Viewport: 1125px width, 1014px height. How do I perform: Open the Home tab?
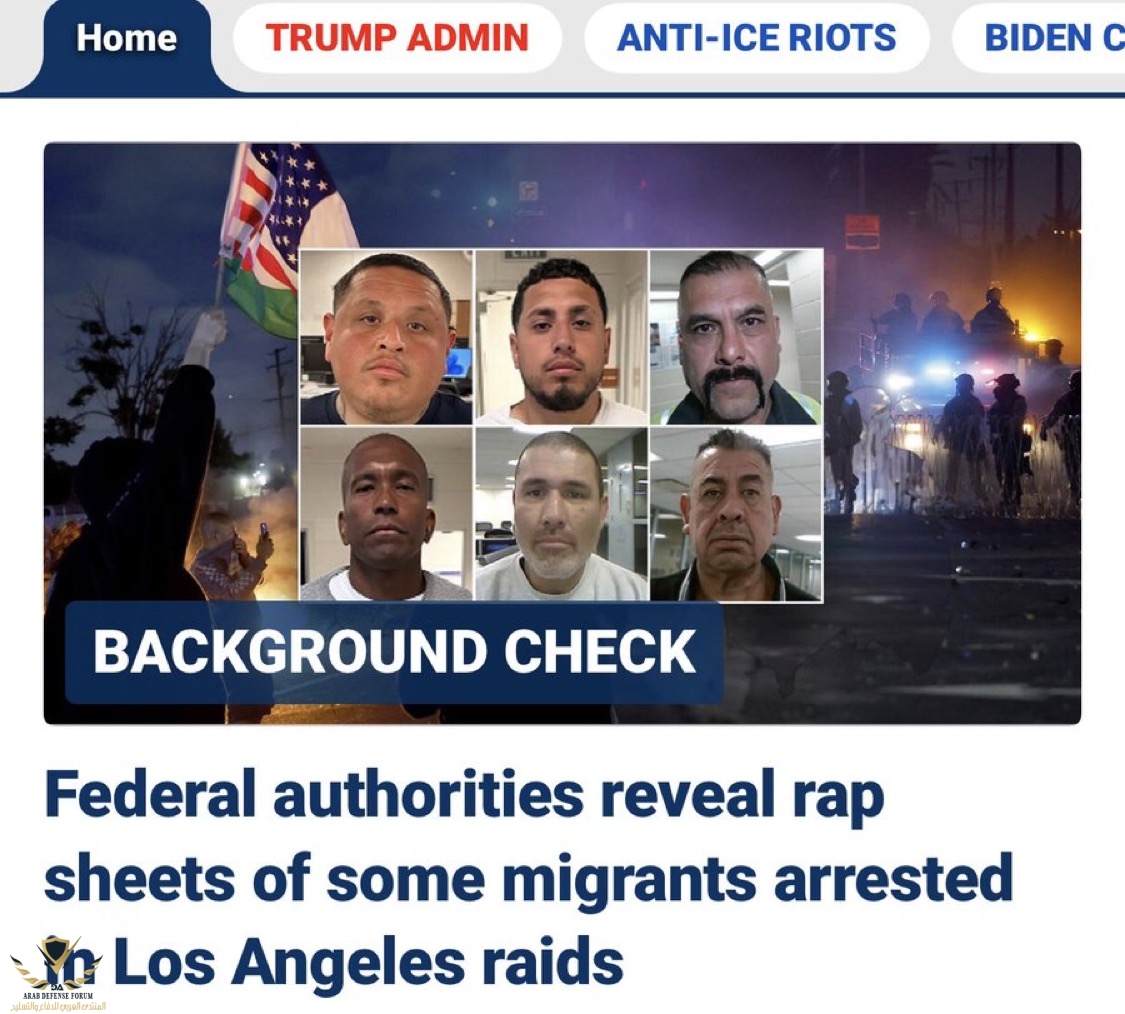click(126, 39)
